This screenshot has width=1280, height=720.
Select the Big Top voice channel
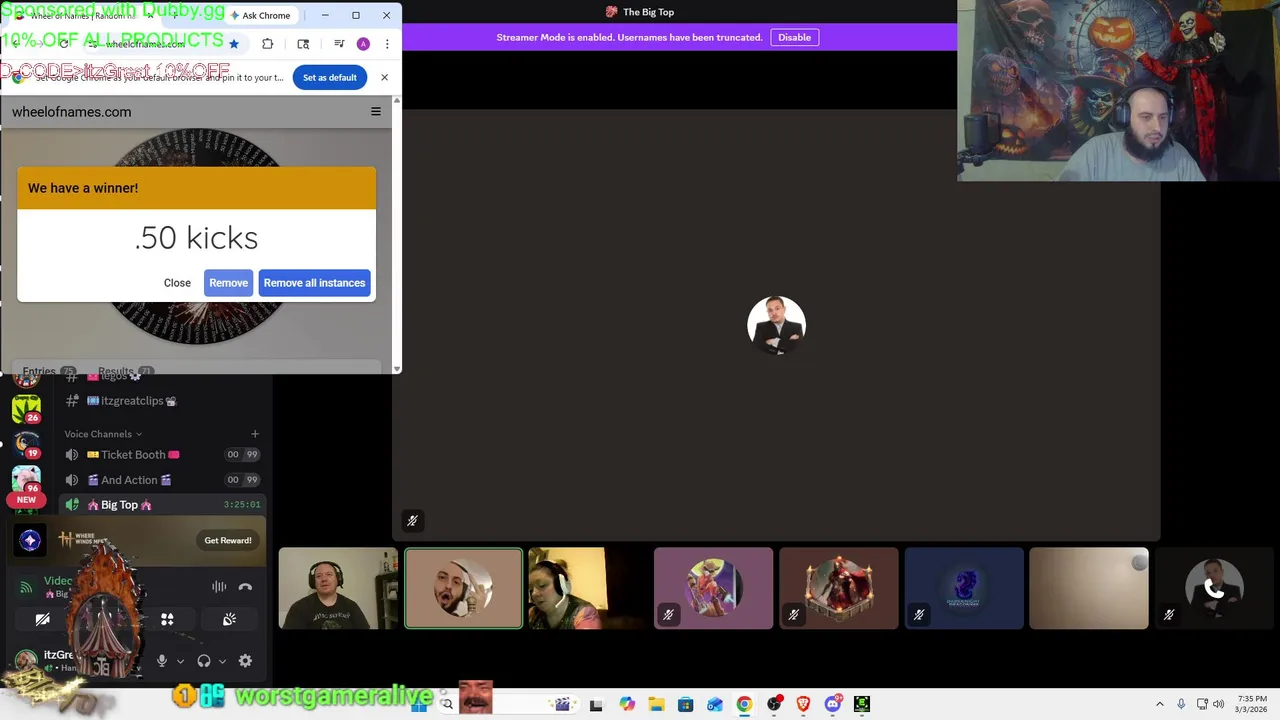[162, 505]
